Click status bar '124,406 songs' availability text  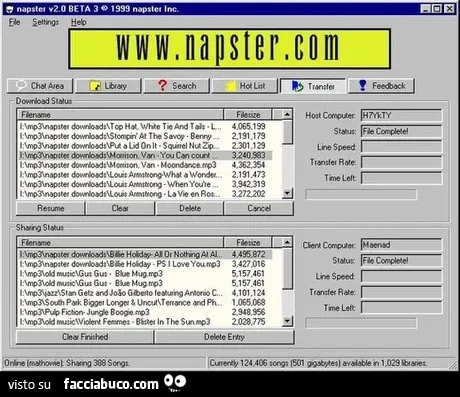coord(318,363)
